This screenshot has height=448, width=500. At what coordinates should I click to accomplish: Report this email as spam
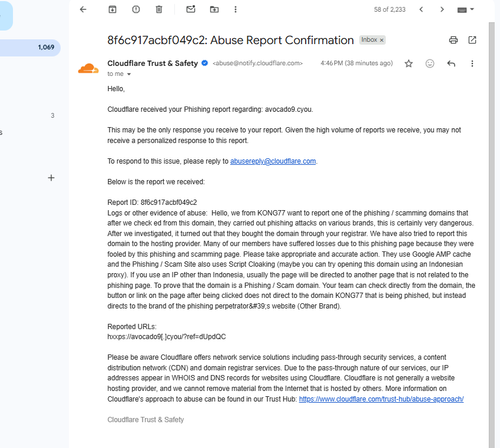[x=136, y=9]
